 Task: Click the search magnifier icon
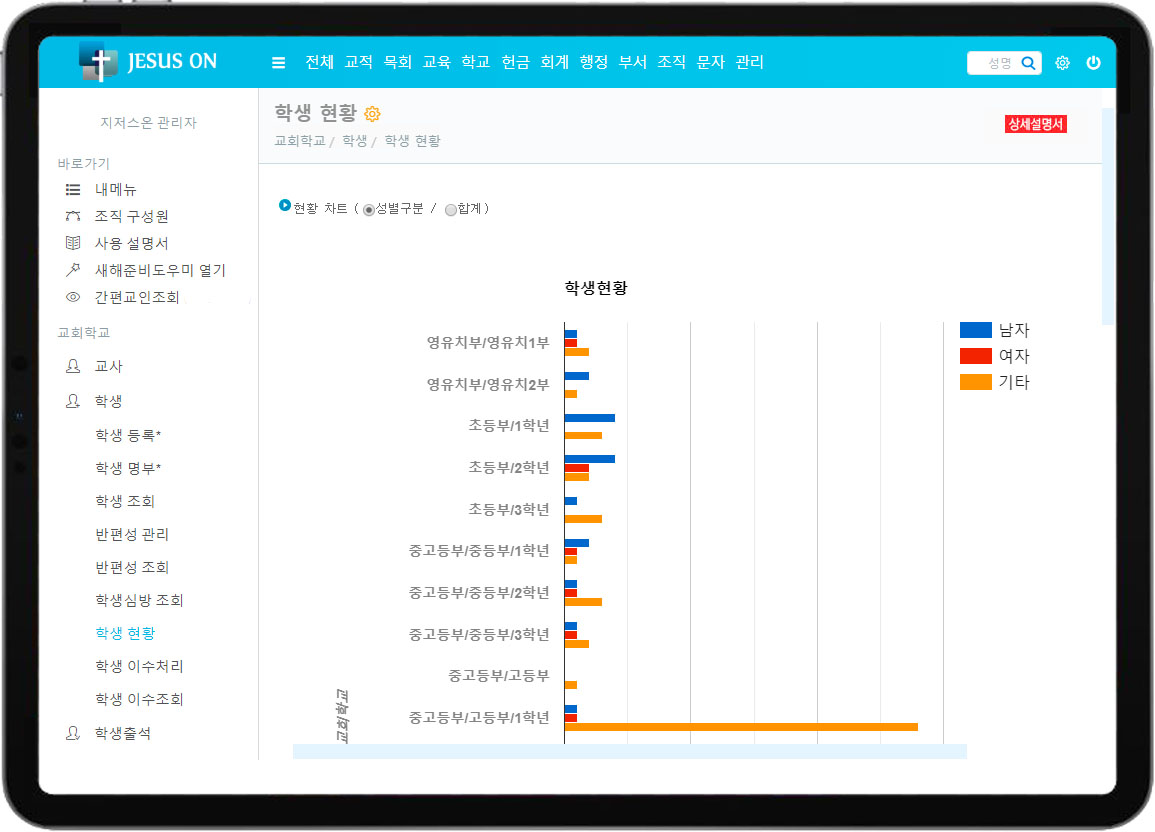coord(1028,63)
